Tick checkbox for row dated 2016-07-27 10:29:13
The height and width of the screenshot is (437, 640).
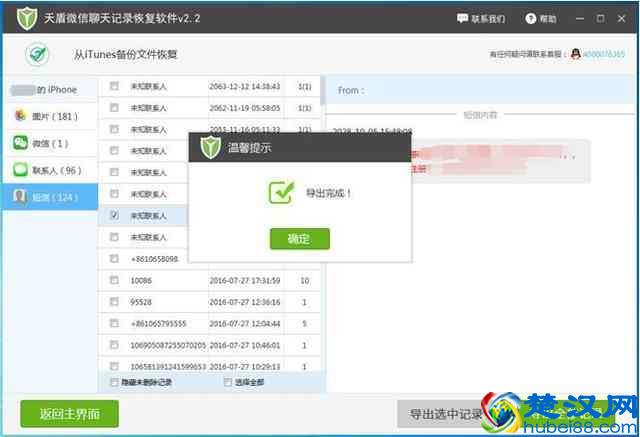click(x=114, y=366)
